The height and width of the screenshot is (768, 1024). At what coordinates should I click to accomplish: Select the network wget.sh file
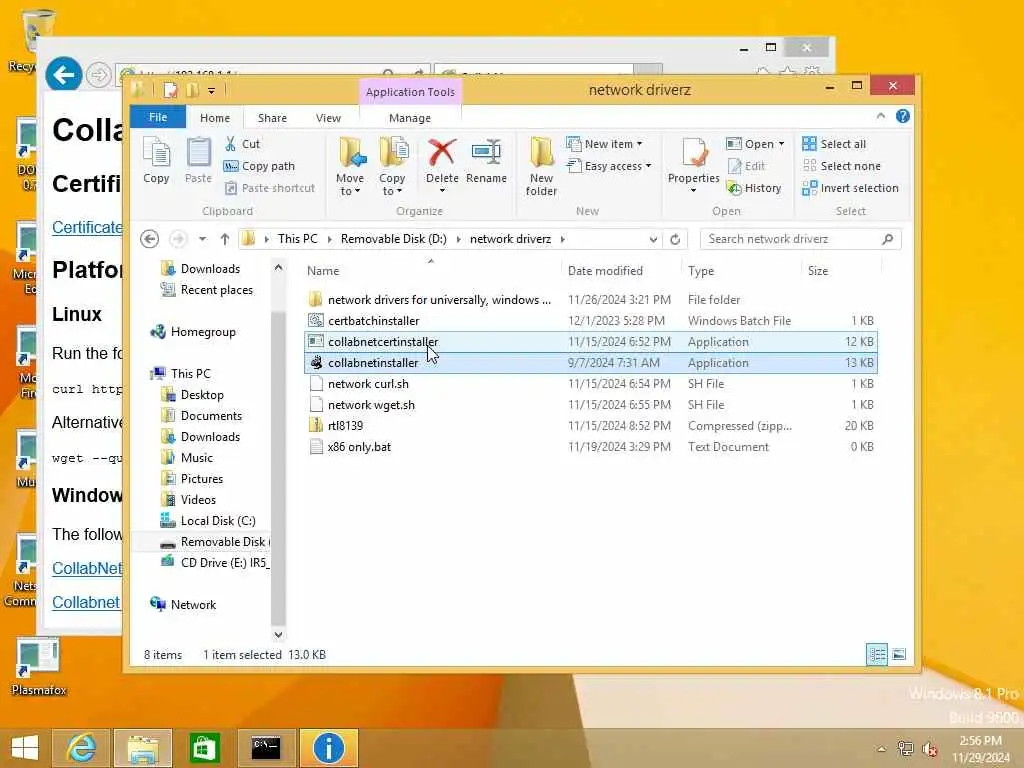(x=590, y=405)
